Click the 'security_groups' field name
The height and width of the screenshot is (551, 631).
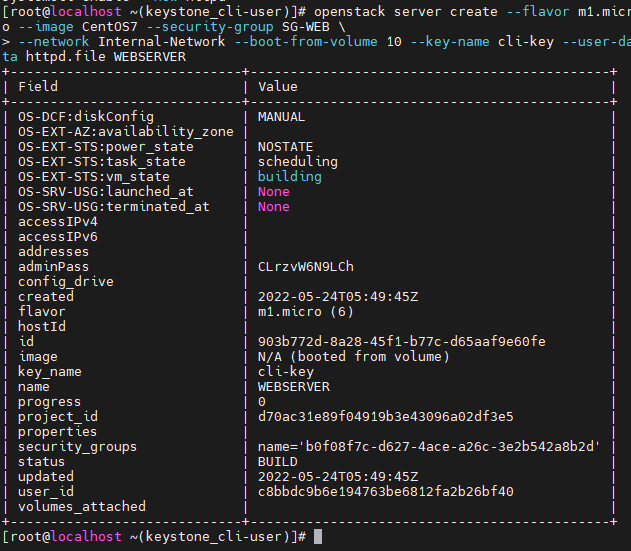point(77,446)
